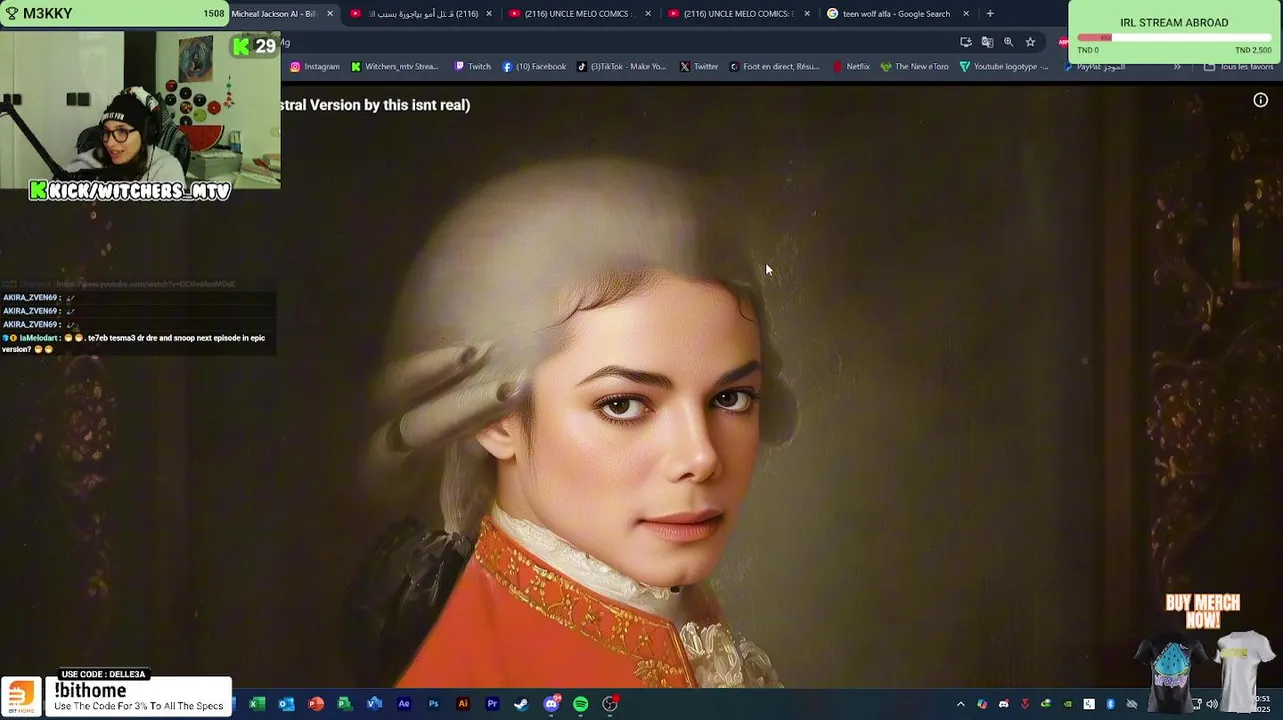The height and width of the screenshot is (720, 1283).
Task: Open Excel from the taskbar
Action: tap(257, 704)
